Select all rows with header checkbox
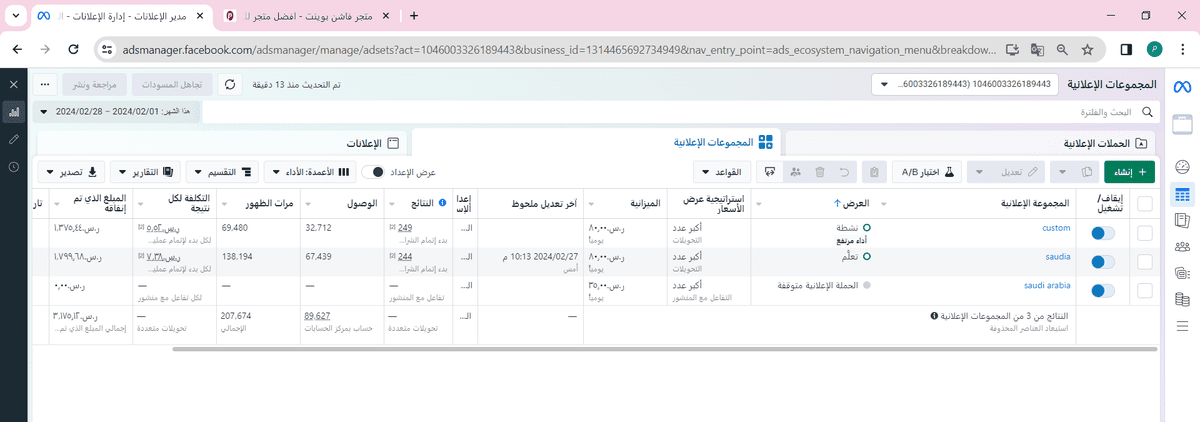 pos(1145,204)
